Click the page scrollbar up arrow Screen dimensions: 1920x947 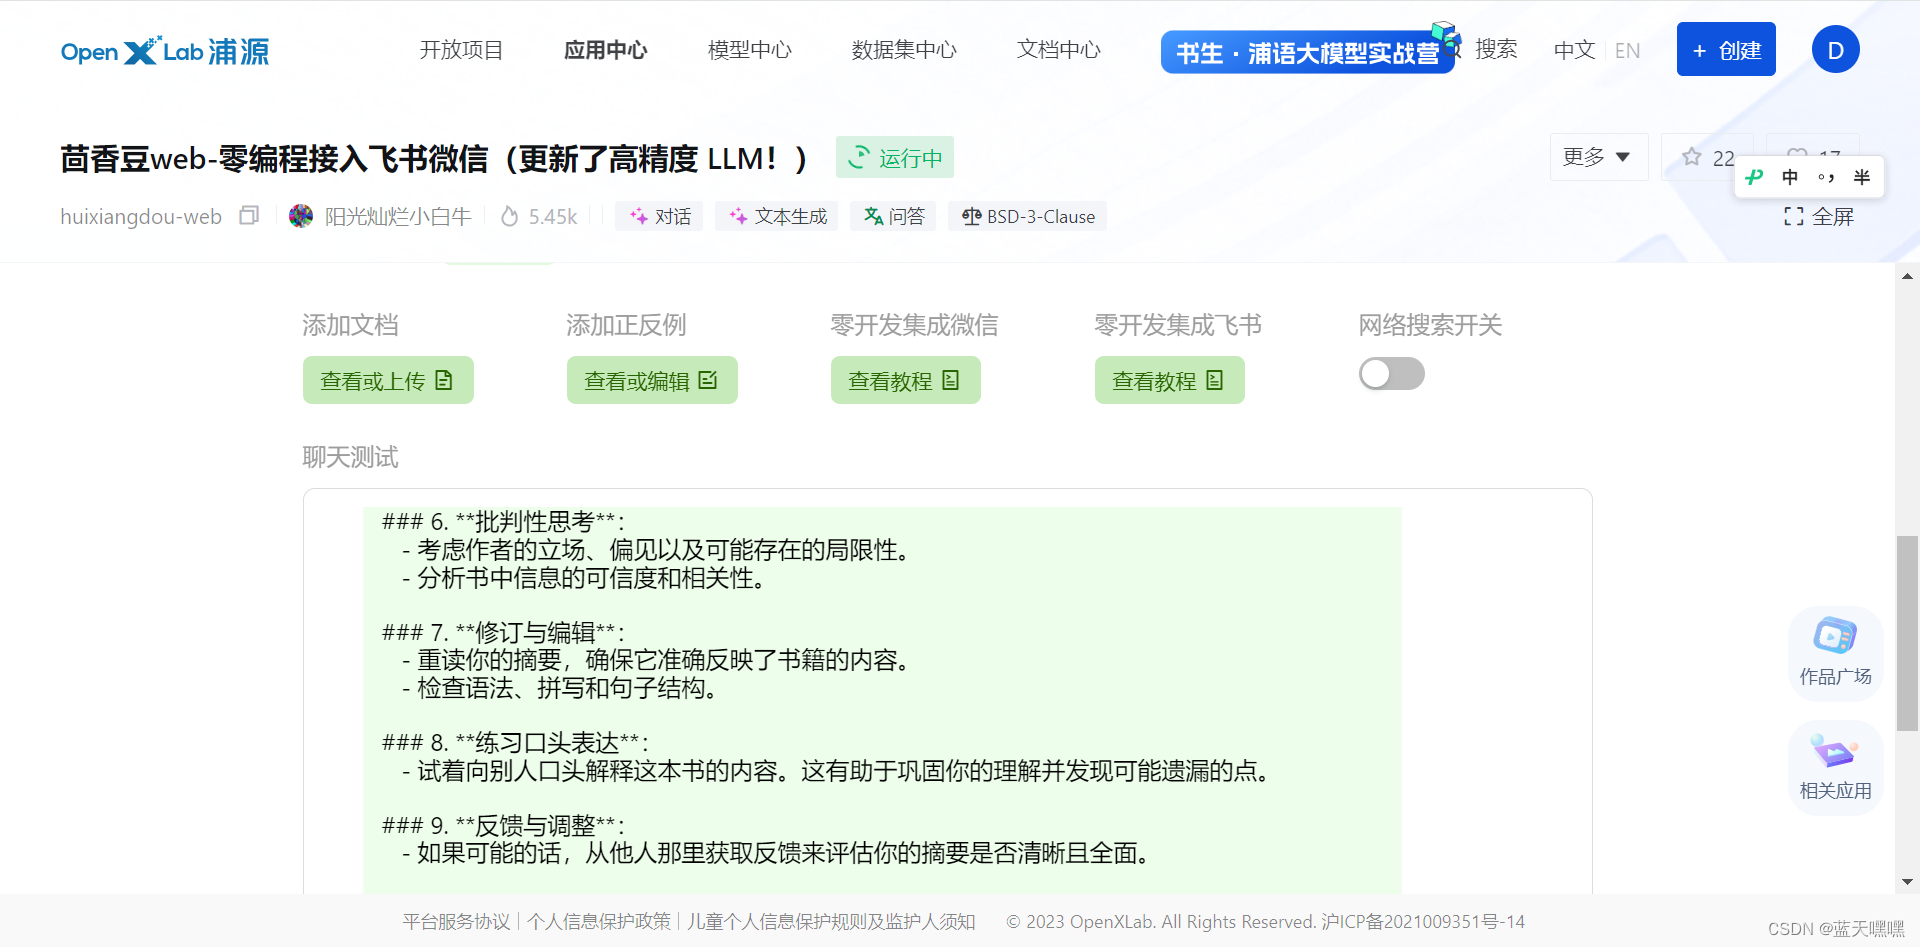1907,276
